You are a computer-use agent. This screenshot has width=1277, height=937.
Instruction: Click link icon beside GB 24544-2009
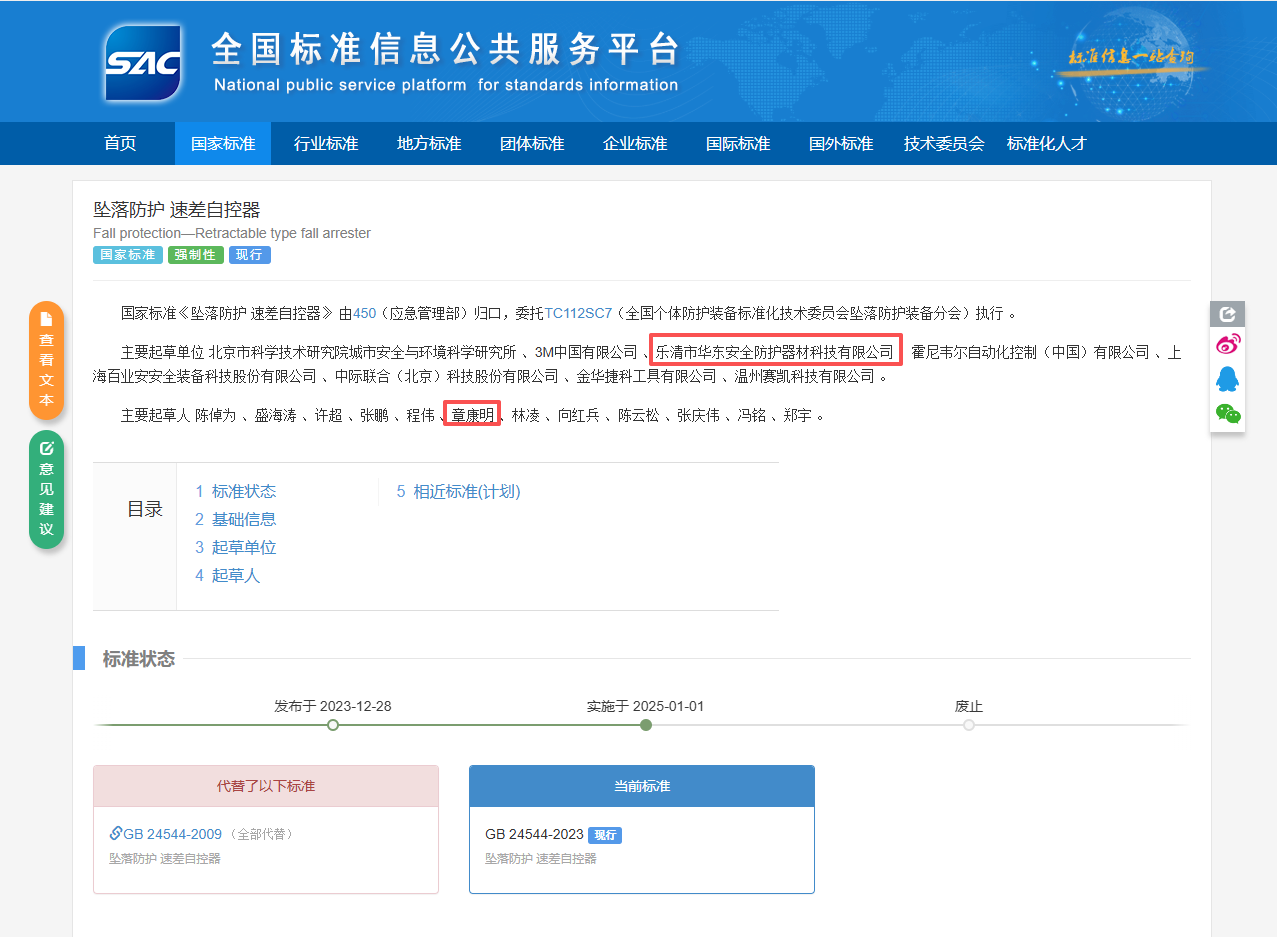(x=116, y=833)
